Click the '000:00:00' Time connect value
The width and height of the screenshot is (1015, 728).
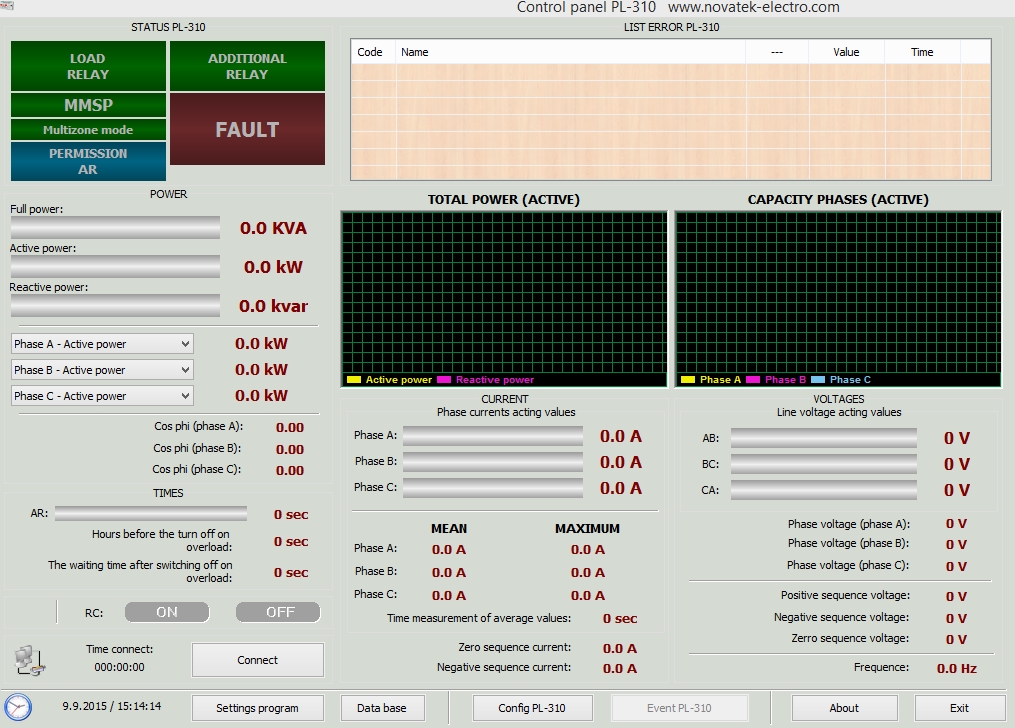[x=120, y=667]
